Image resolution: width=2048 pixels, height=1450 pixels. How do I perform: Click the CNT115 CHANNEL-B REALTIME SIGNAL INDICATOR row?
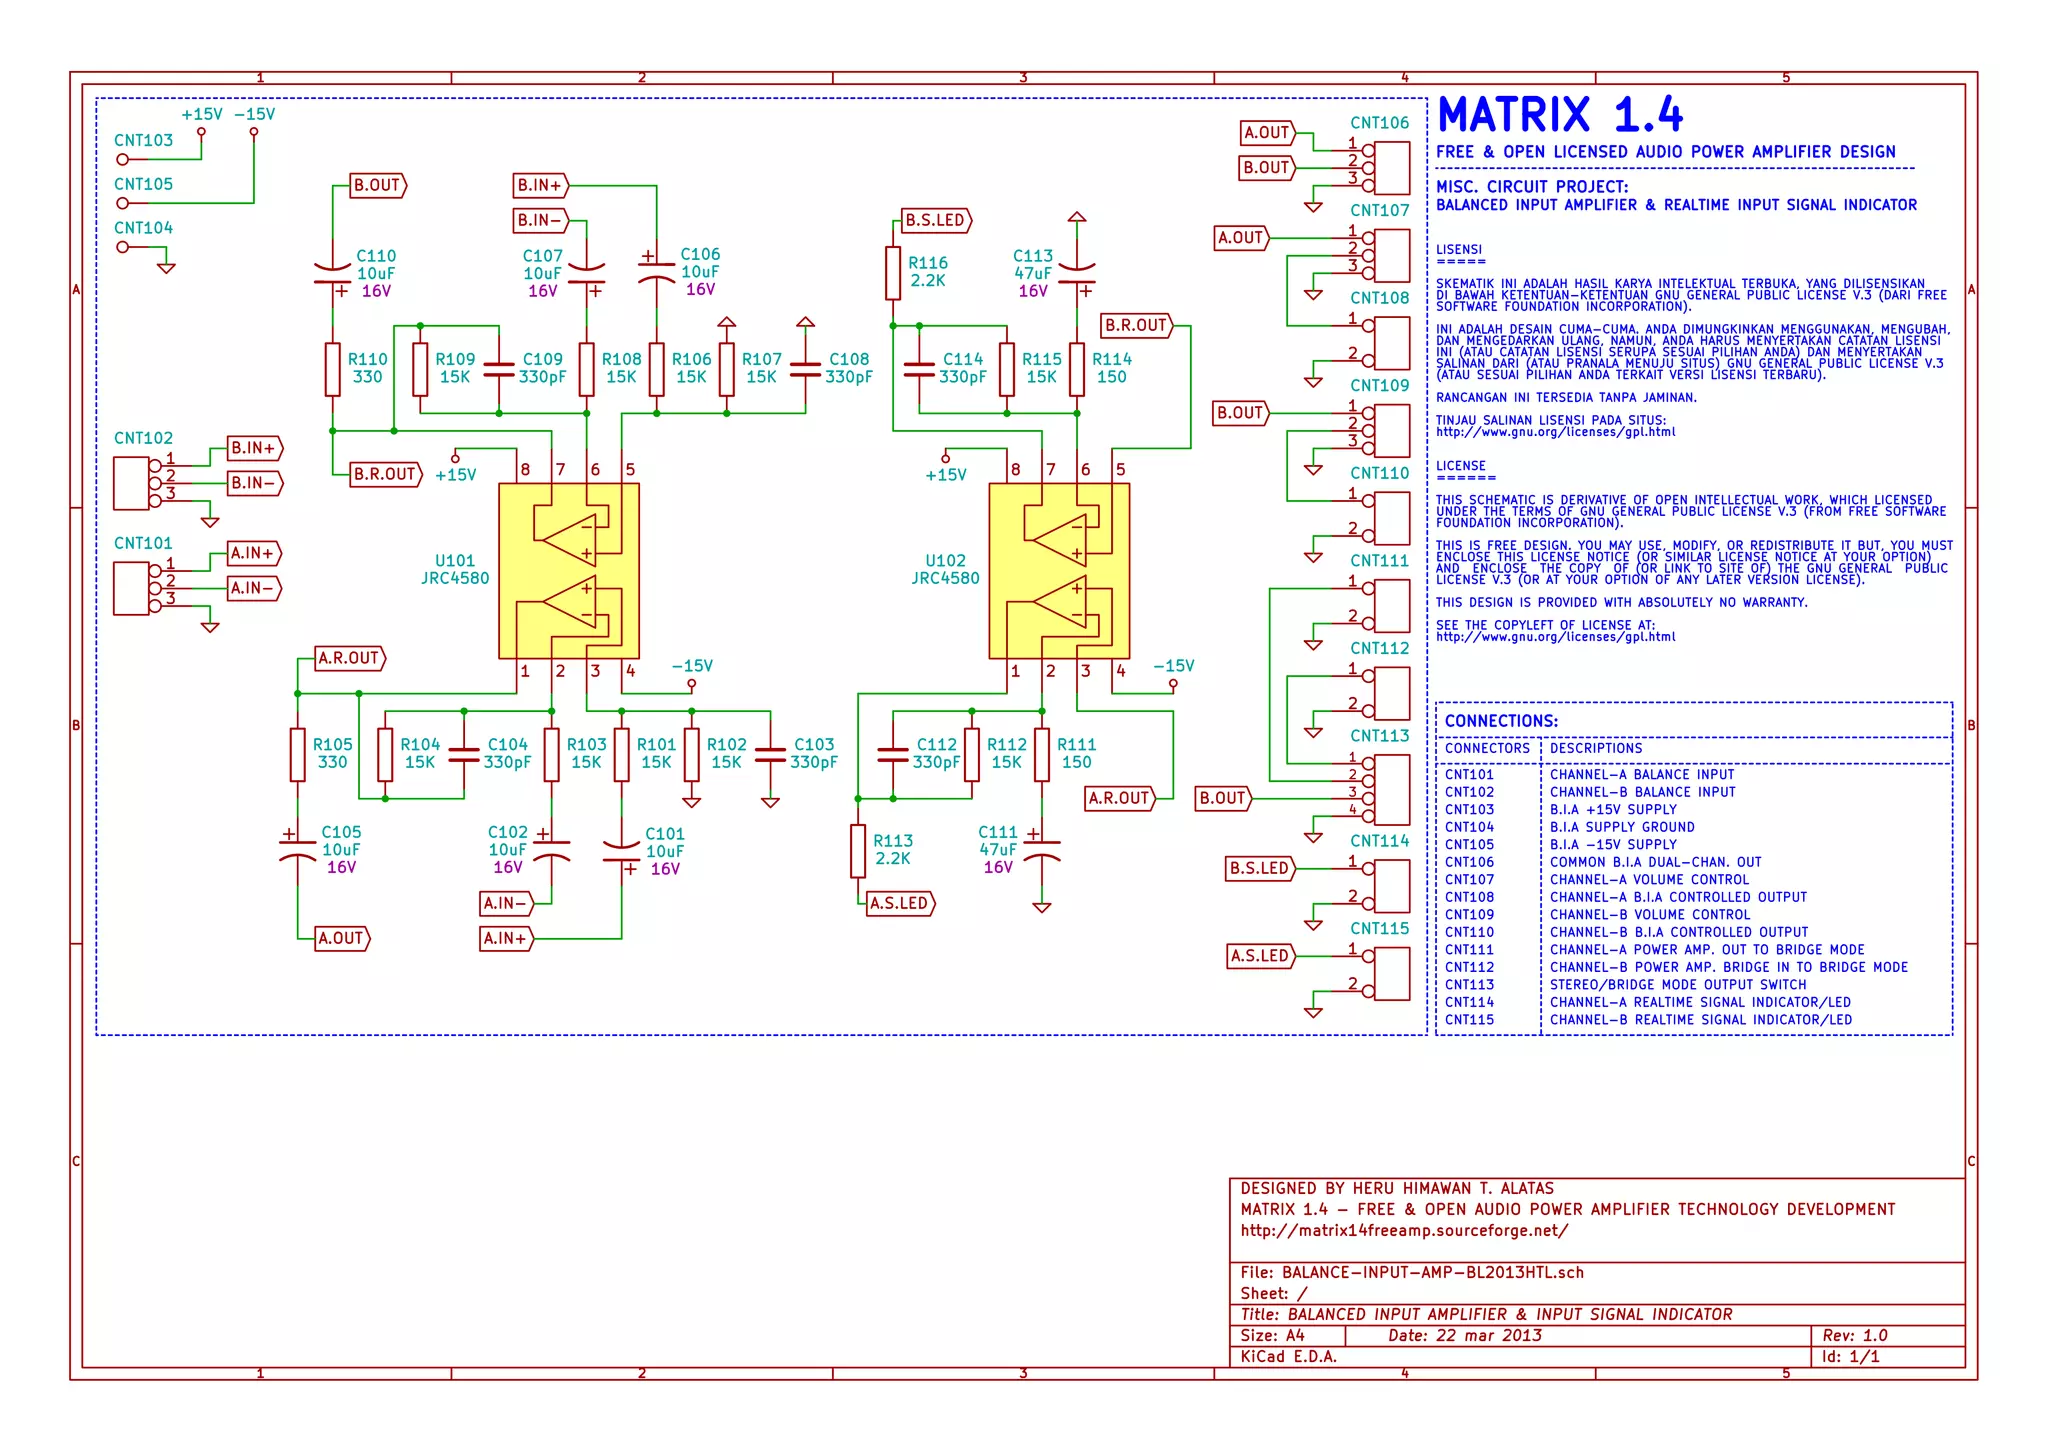point(1693,1020)
